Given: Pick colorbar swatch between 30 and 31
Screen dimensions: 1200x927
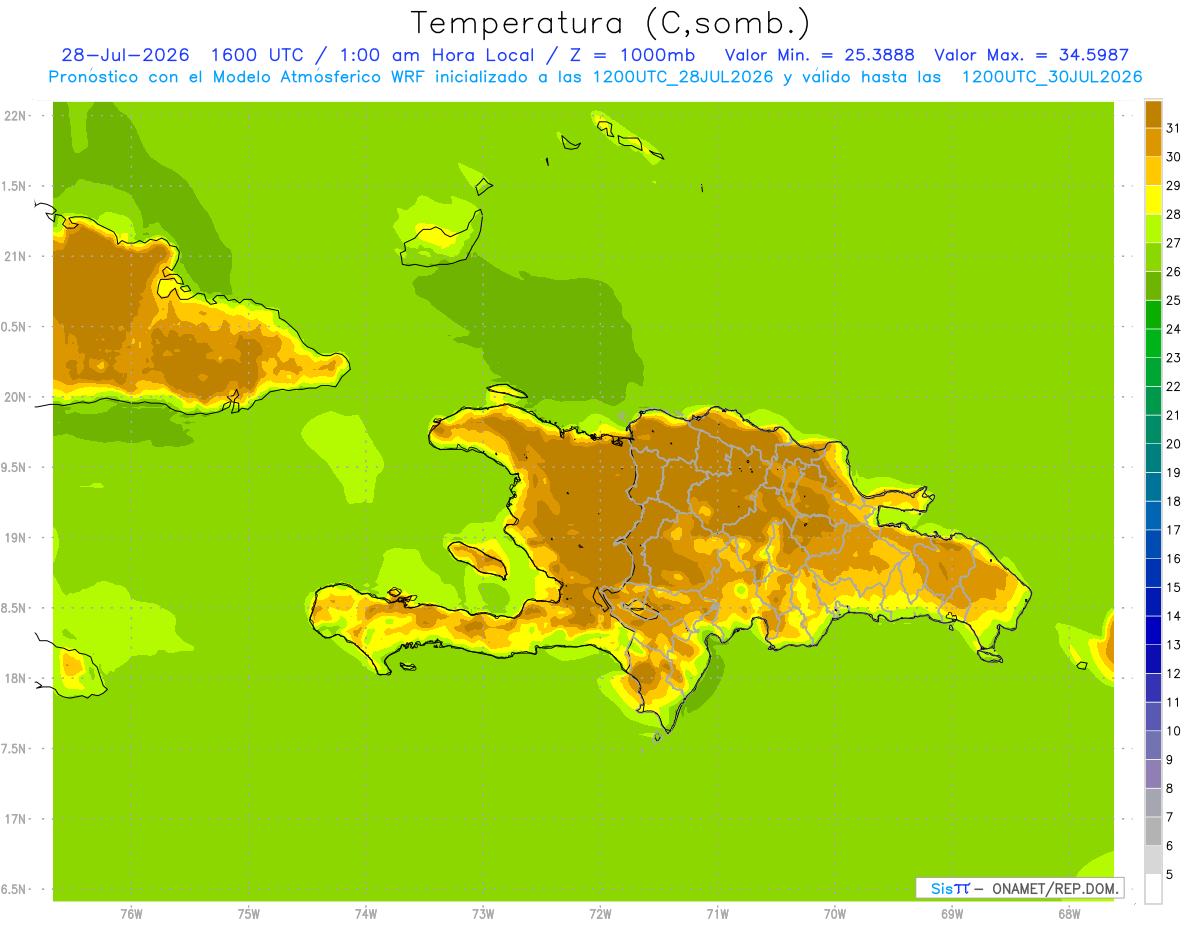Looking at the screenshot, I should click(1153, 142).
